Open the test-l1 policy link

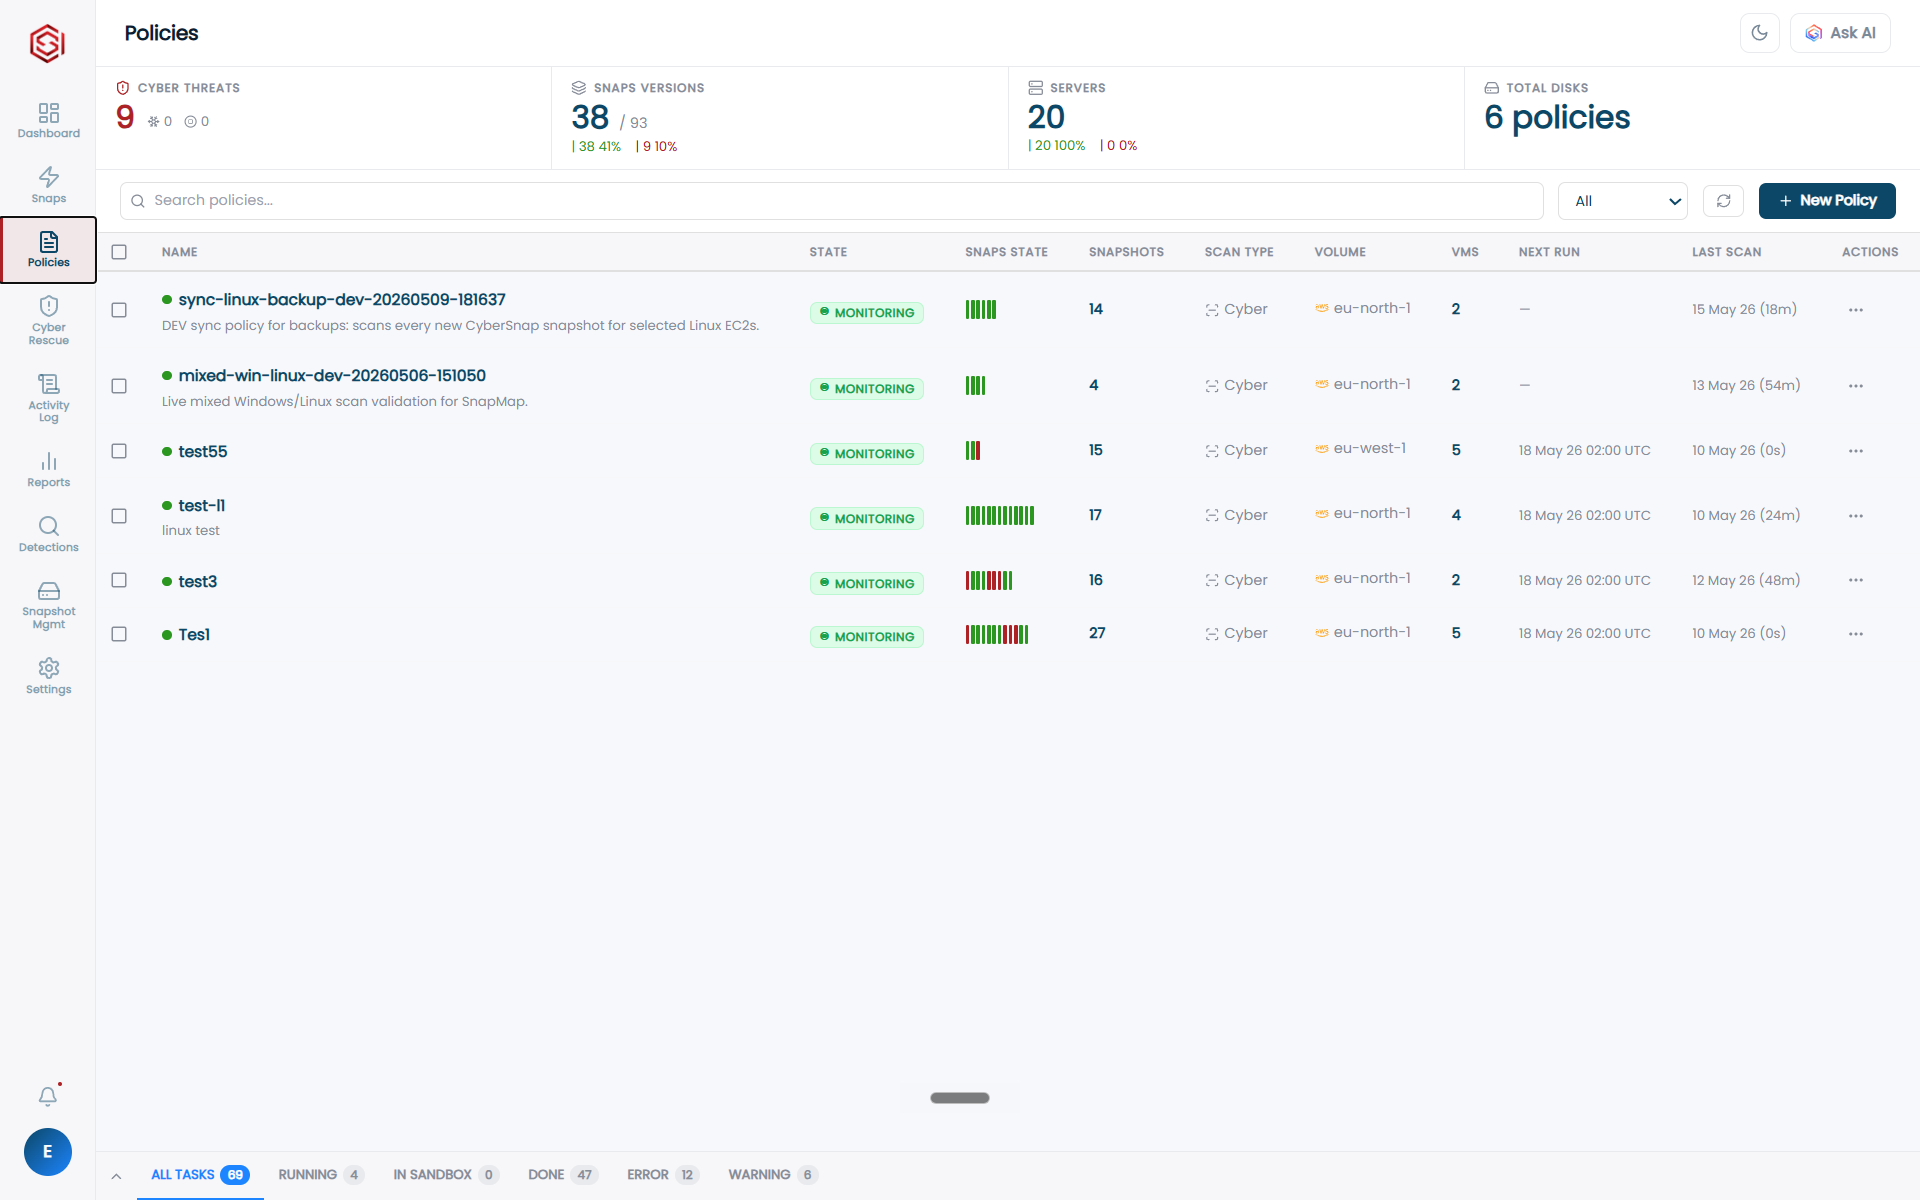tap(202, 506)
